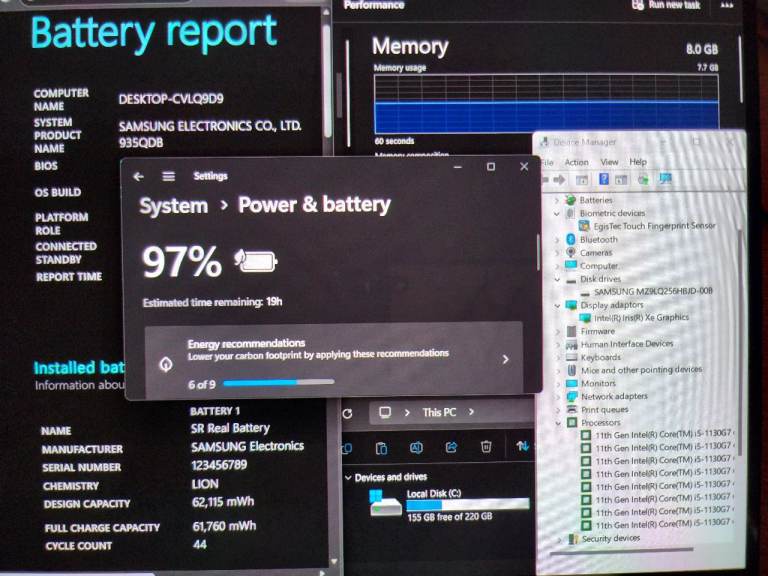The height and width of the screenshot is (576, 768).
Task: Select EgisTec Touch Fingerprint Sensor device
Action: coord(654,226)
